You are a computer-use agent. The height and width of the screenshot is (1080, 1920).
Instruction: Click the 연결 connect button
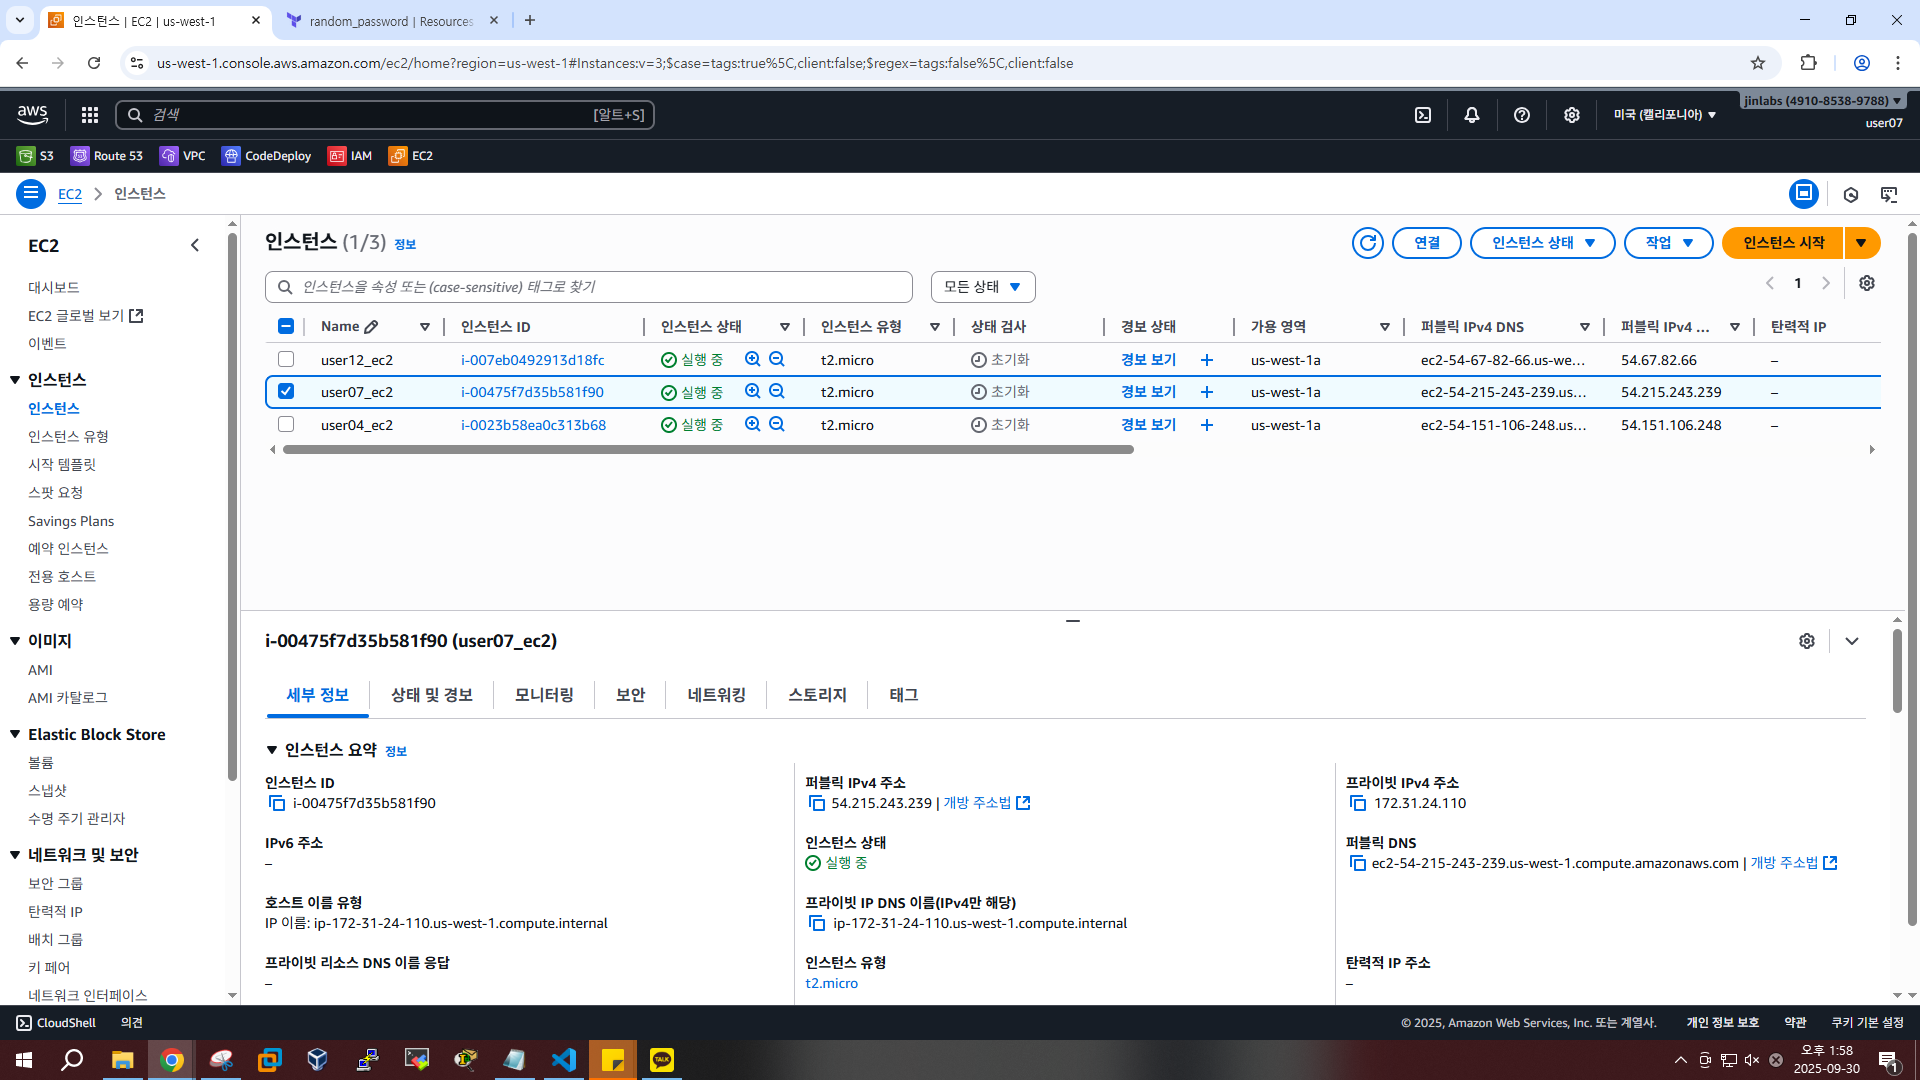tap(1426, 243)
